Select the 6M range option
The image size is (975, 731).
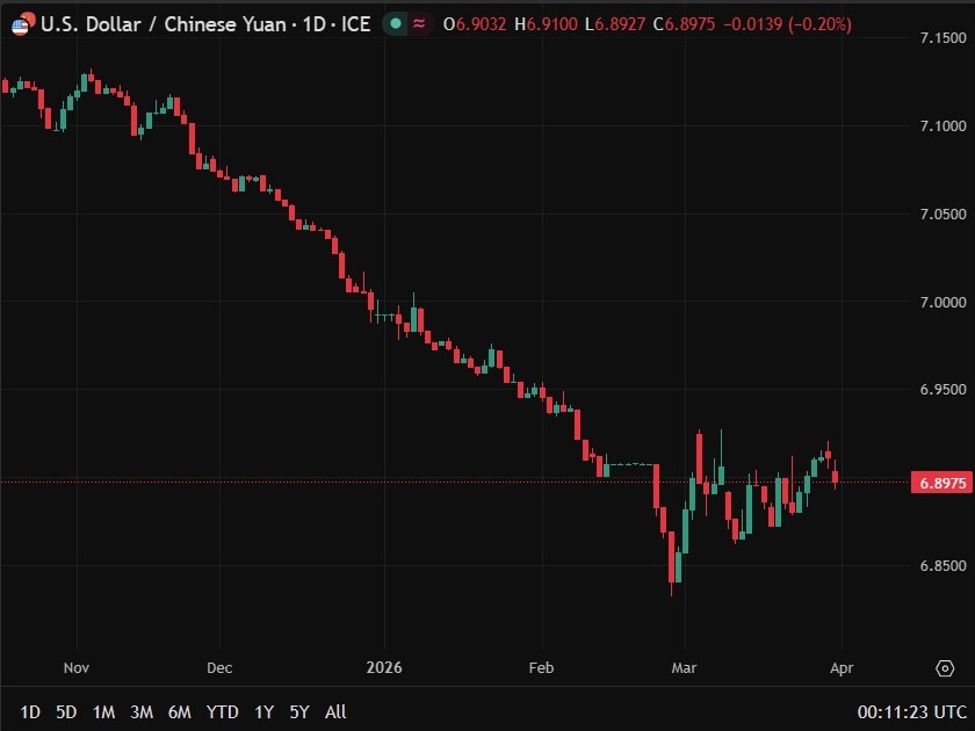click(180, 712)
